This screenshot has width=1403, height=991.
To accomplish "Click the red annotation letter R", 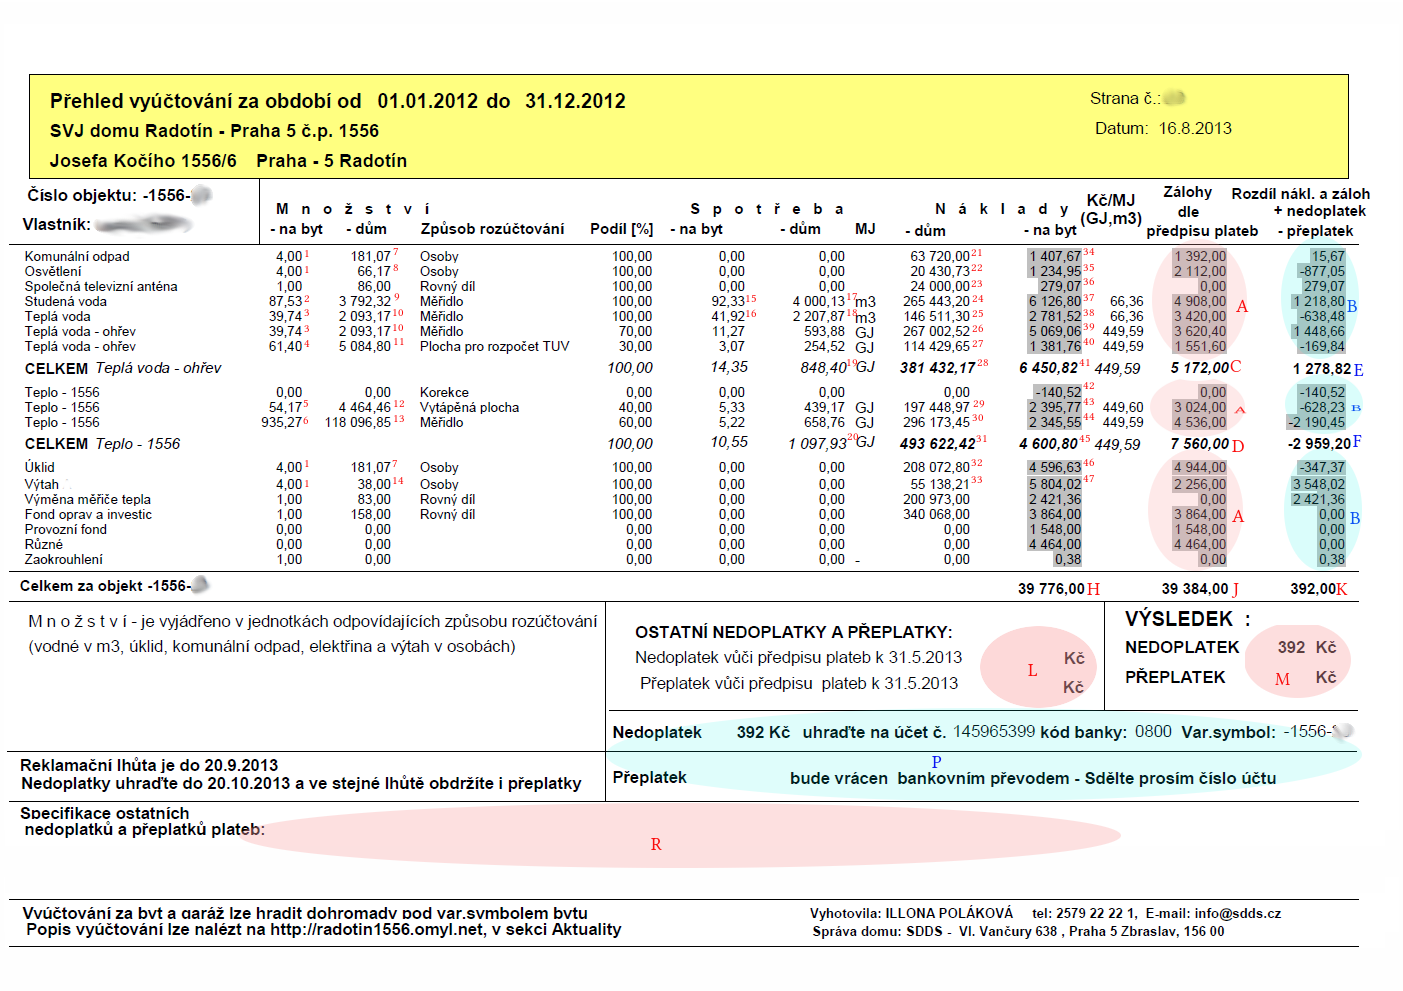I will pos(656,845).
